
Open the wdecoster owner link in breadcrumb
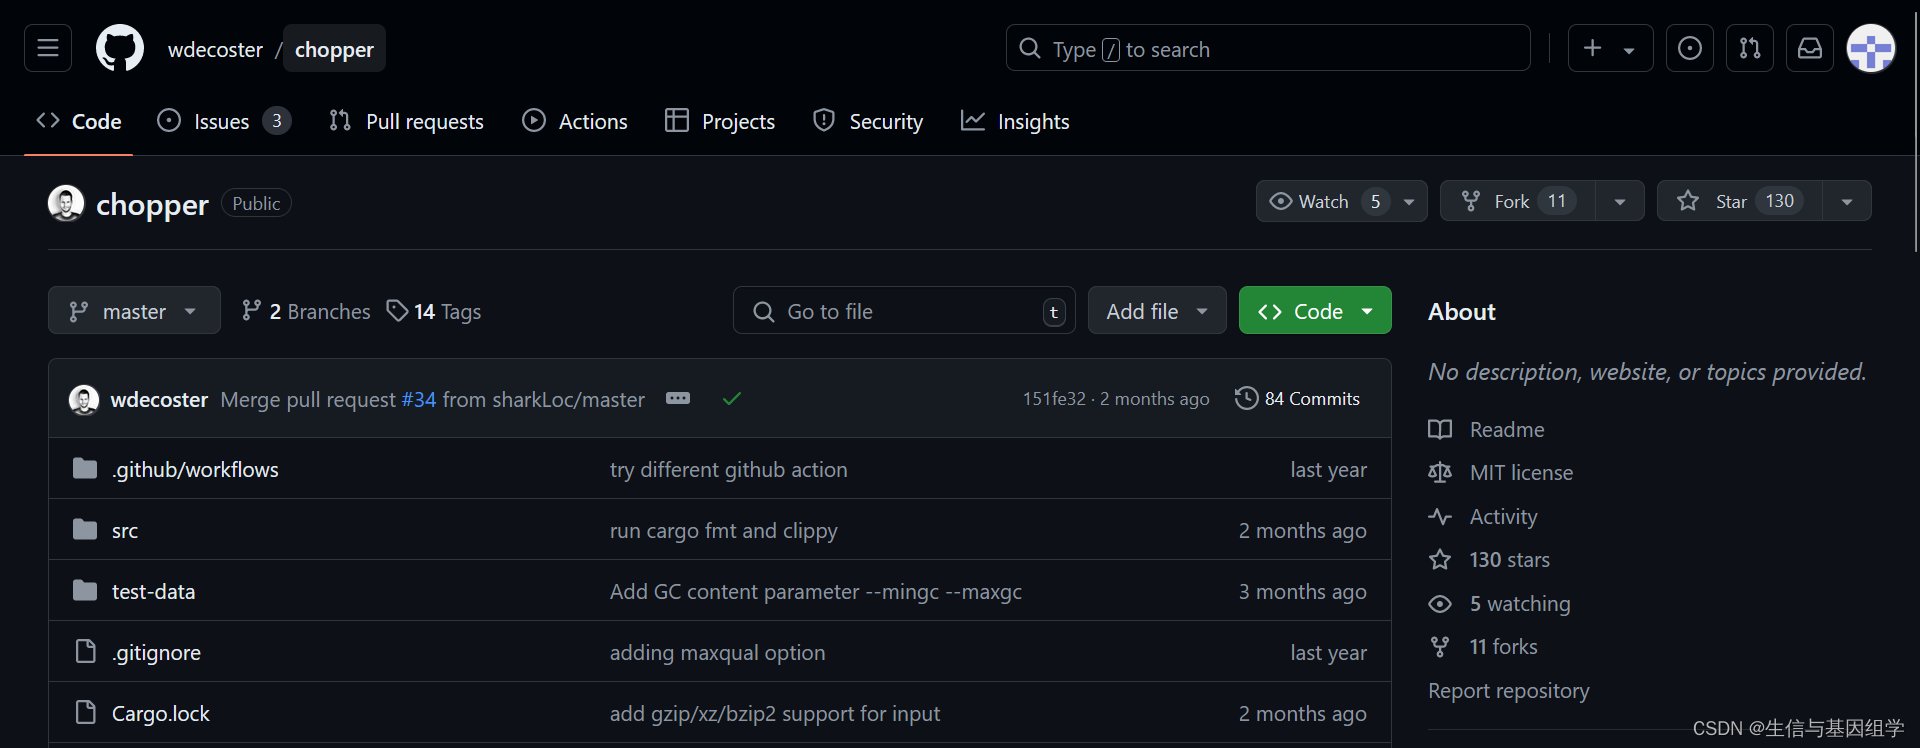point(215,49)
